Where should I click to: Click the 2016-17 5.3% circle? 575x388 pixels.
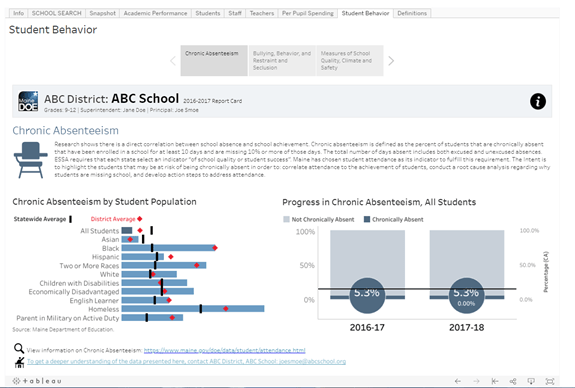[367, 296]
